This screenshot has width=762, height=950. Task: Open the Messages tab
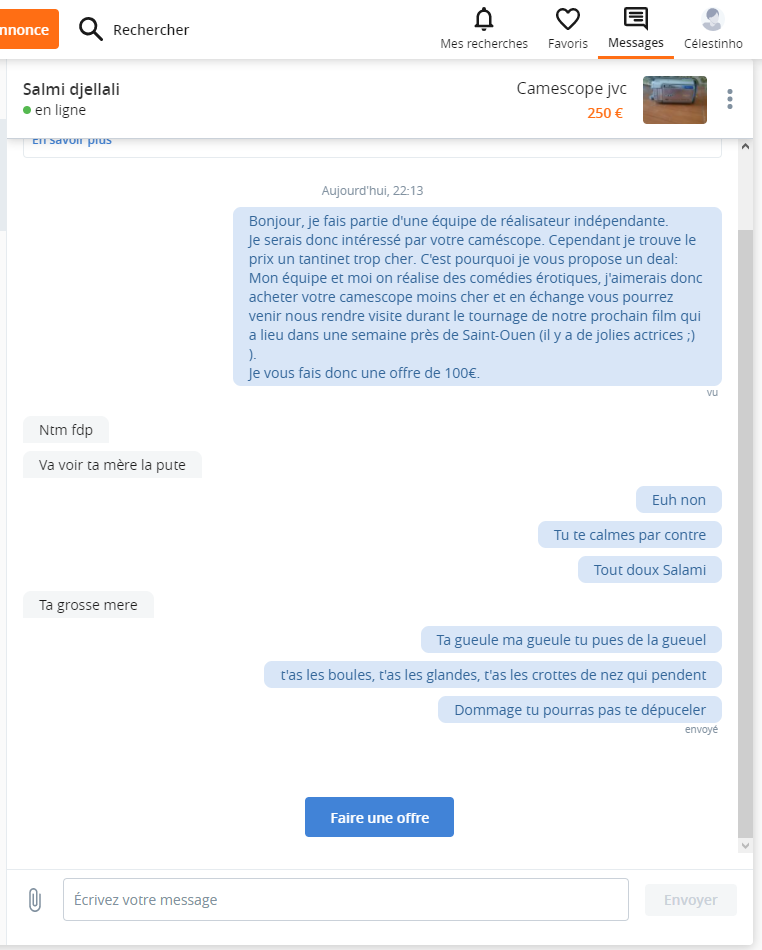click(635, 29)
